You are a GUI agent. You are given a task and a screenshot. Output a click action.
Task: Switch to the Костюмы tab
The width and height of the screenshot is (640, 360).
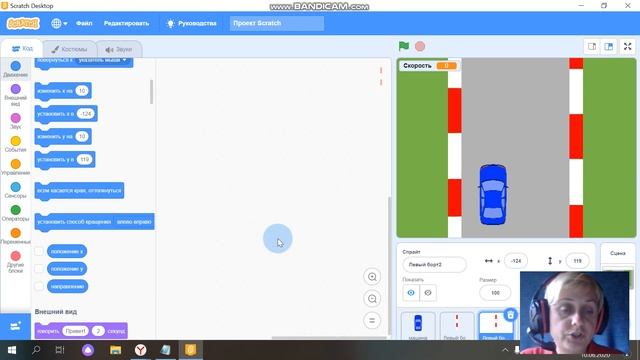click(x=70, y=49)
